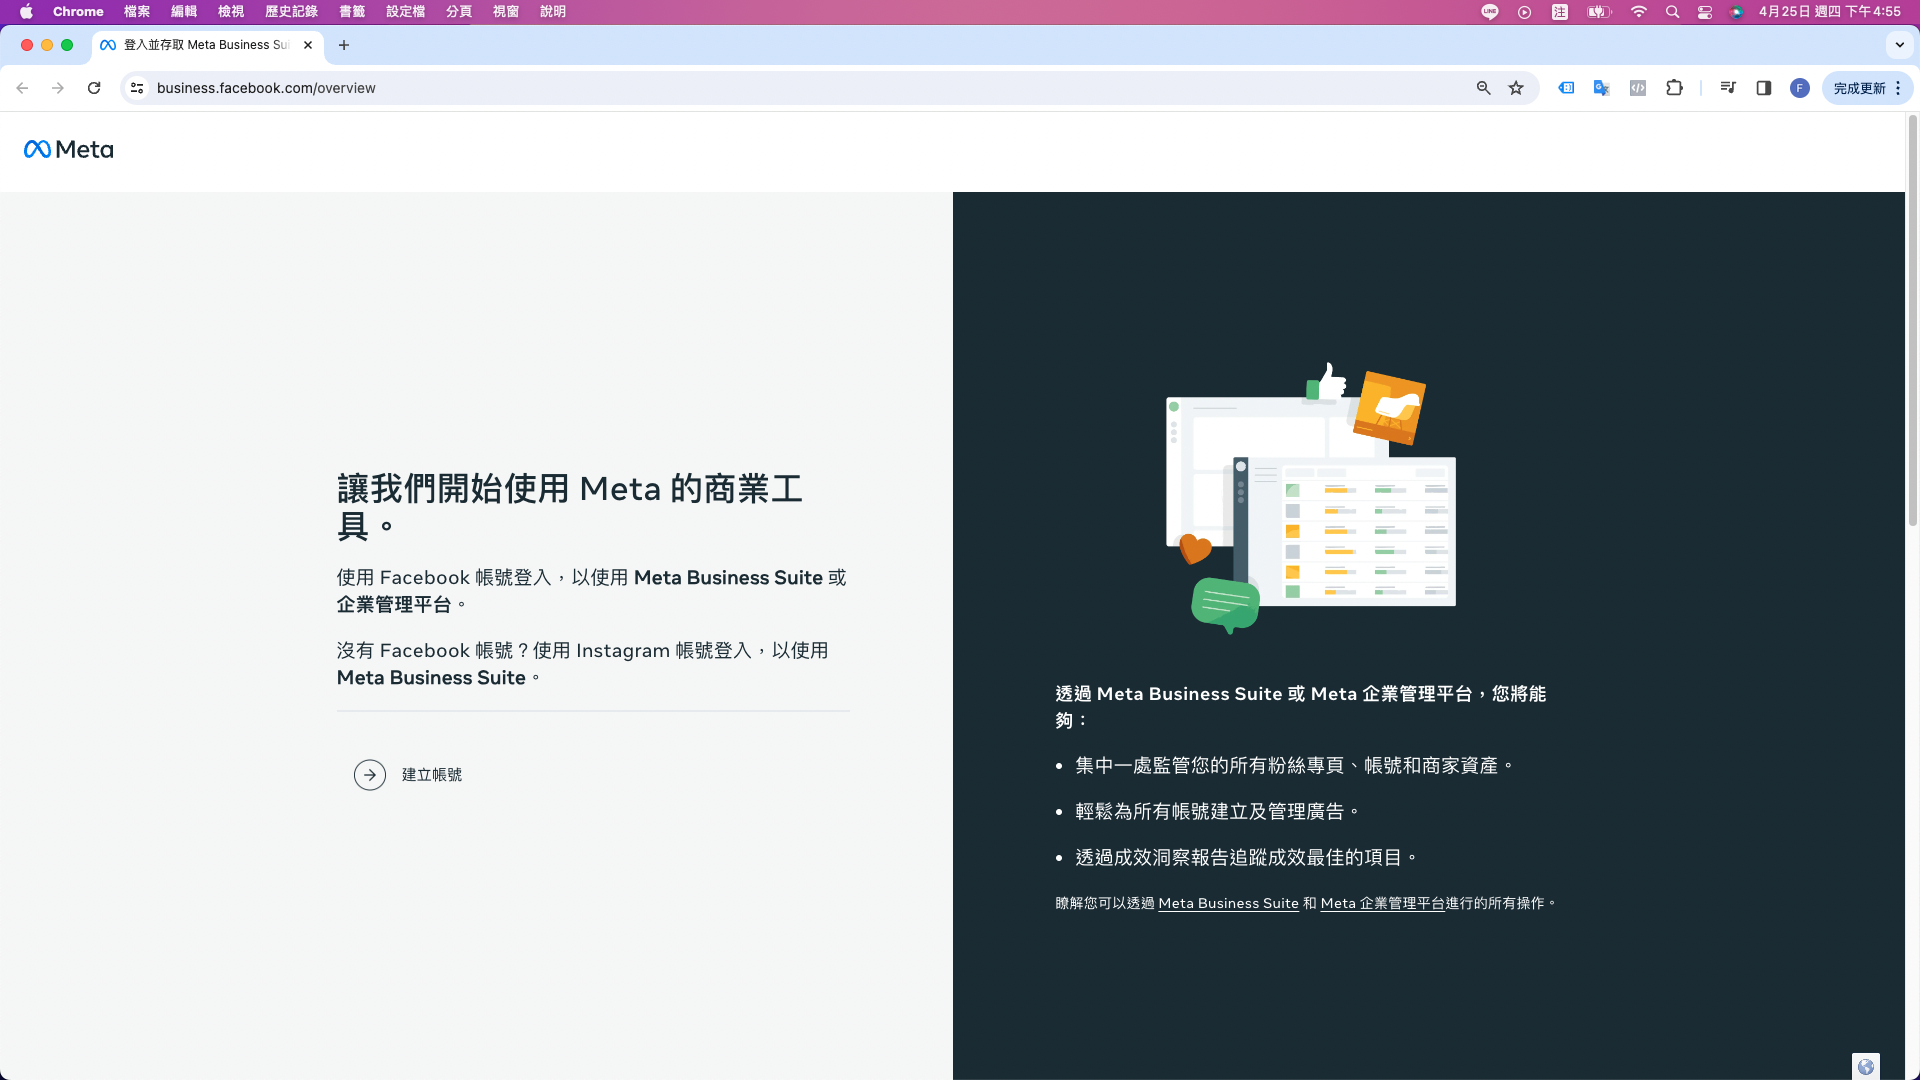The width and height of the screenshot is (1920, 1080).
Task: Bookmark this page with the star icon
Action: click(1516, 88)
